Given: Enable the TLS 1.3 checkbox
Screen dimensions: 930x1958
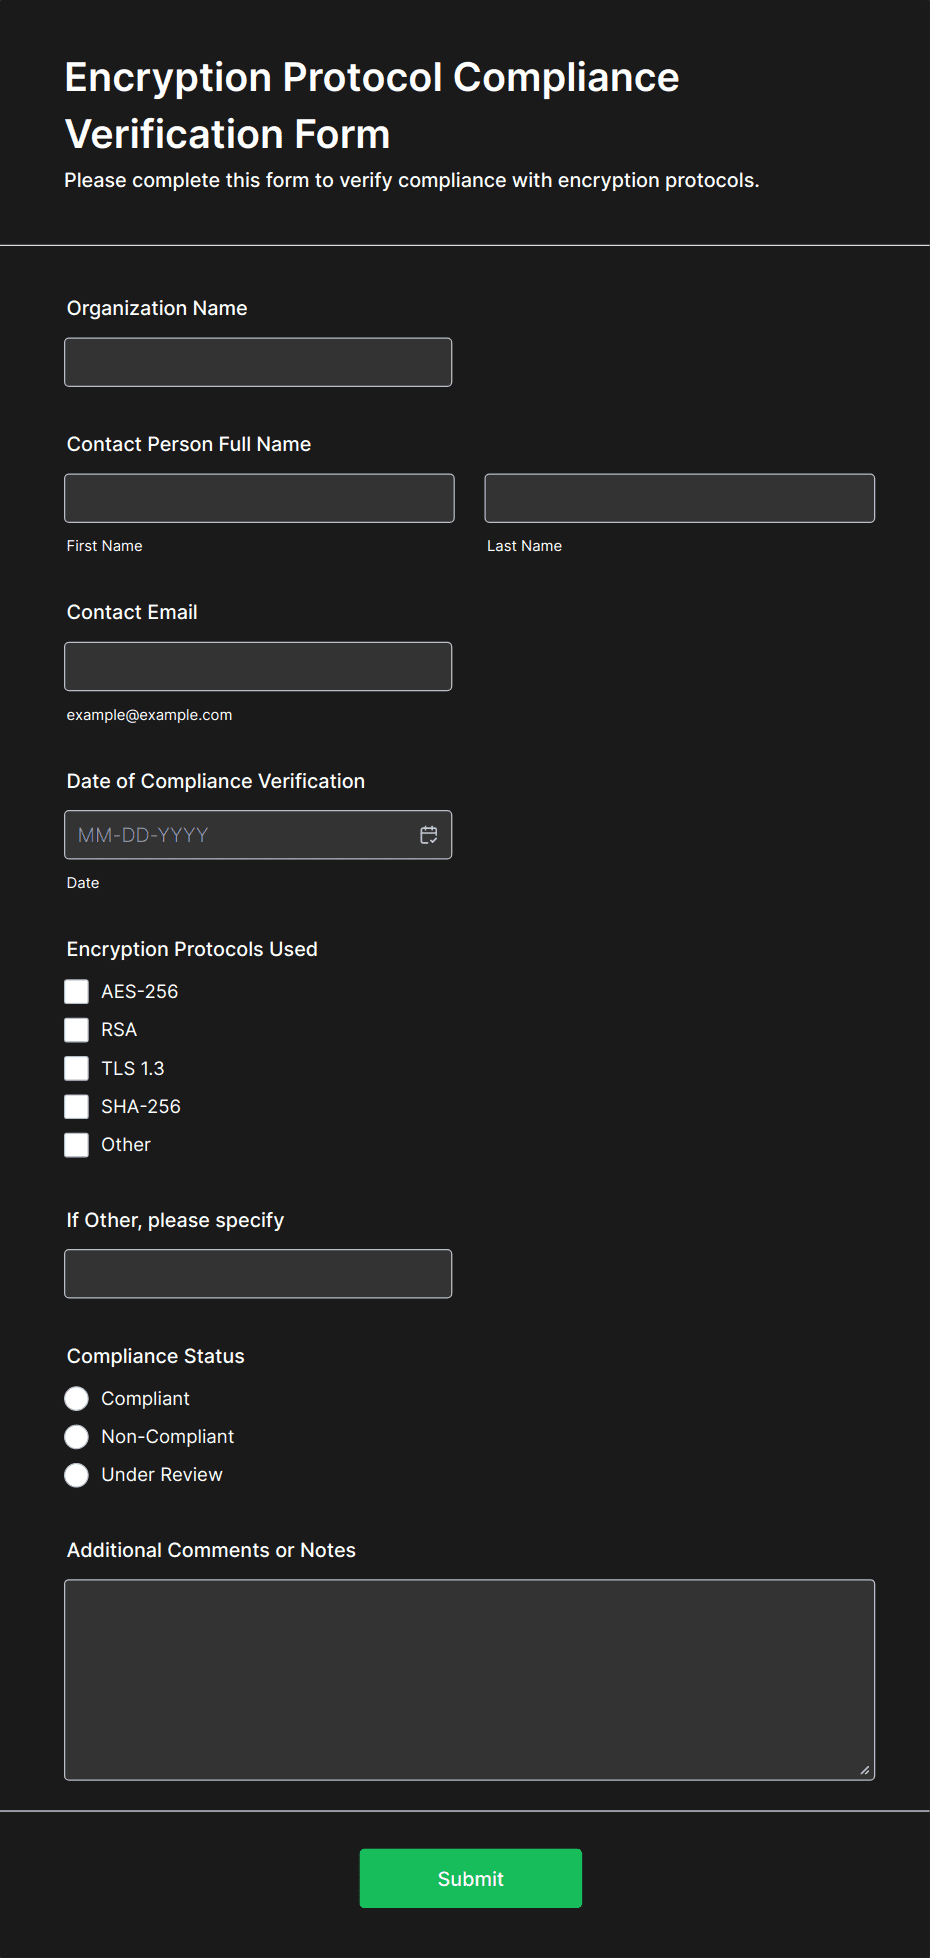Looking at the screenshot, I should tap(77, 1068).
